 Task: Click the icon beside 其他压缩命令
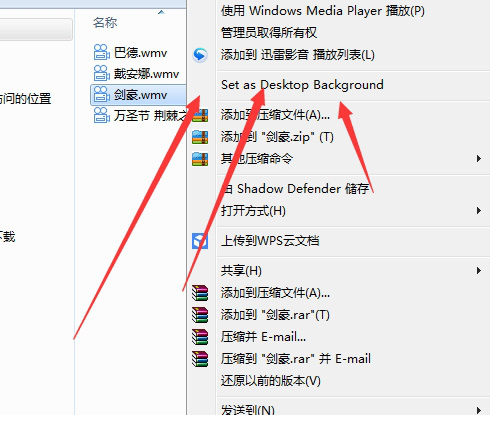(x=200, y=159)
